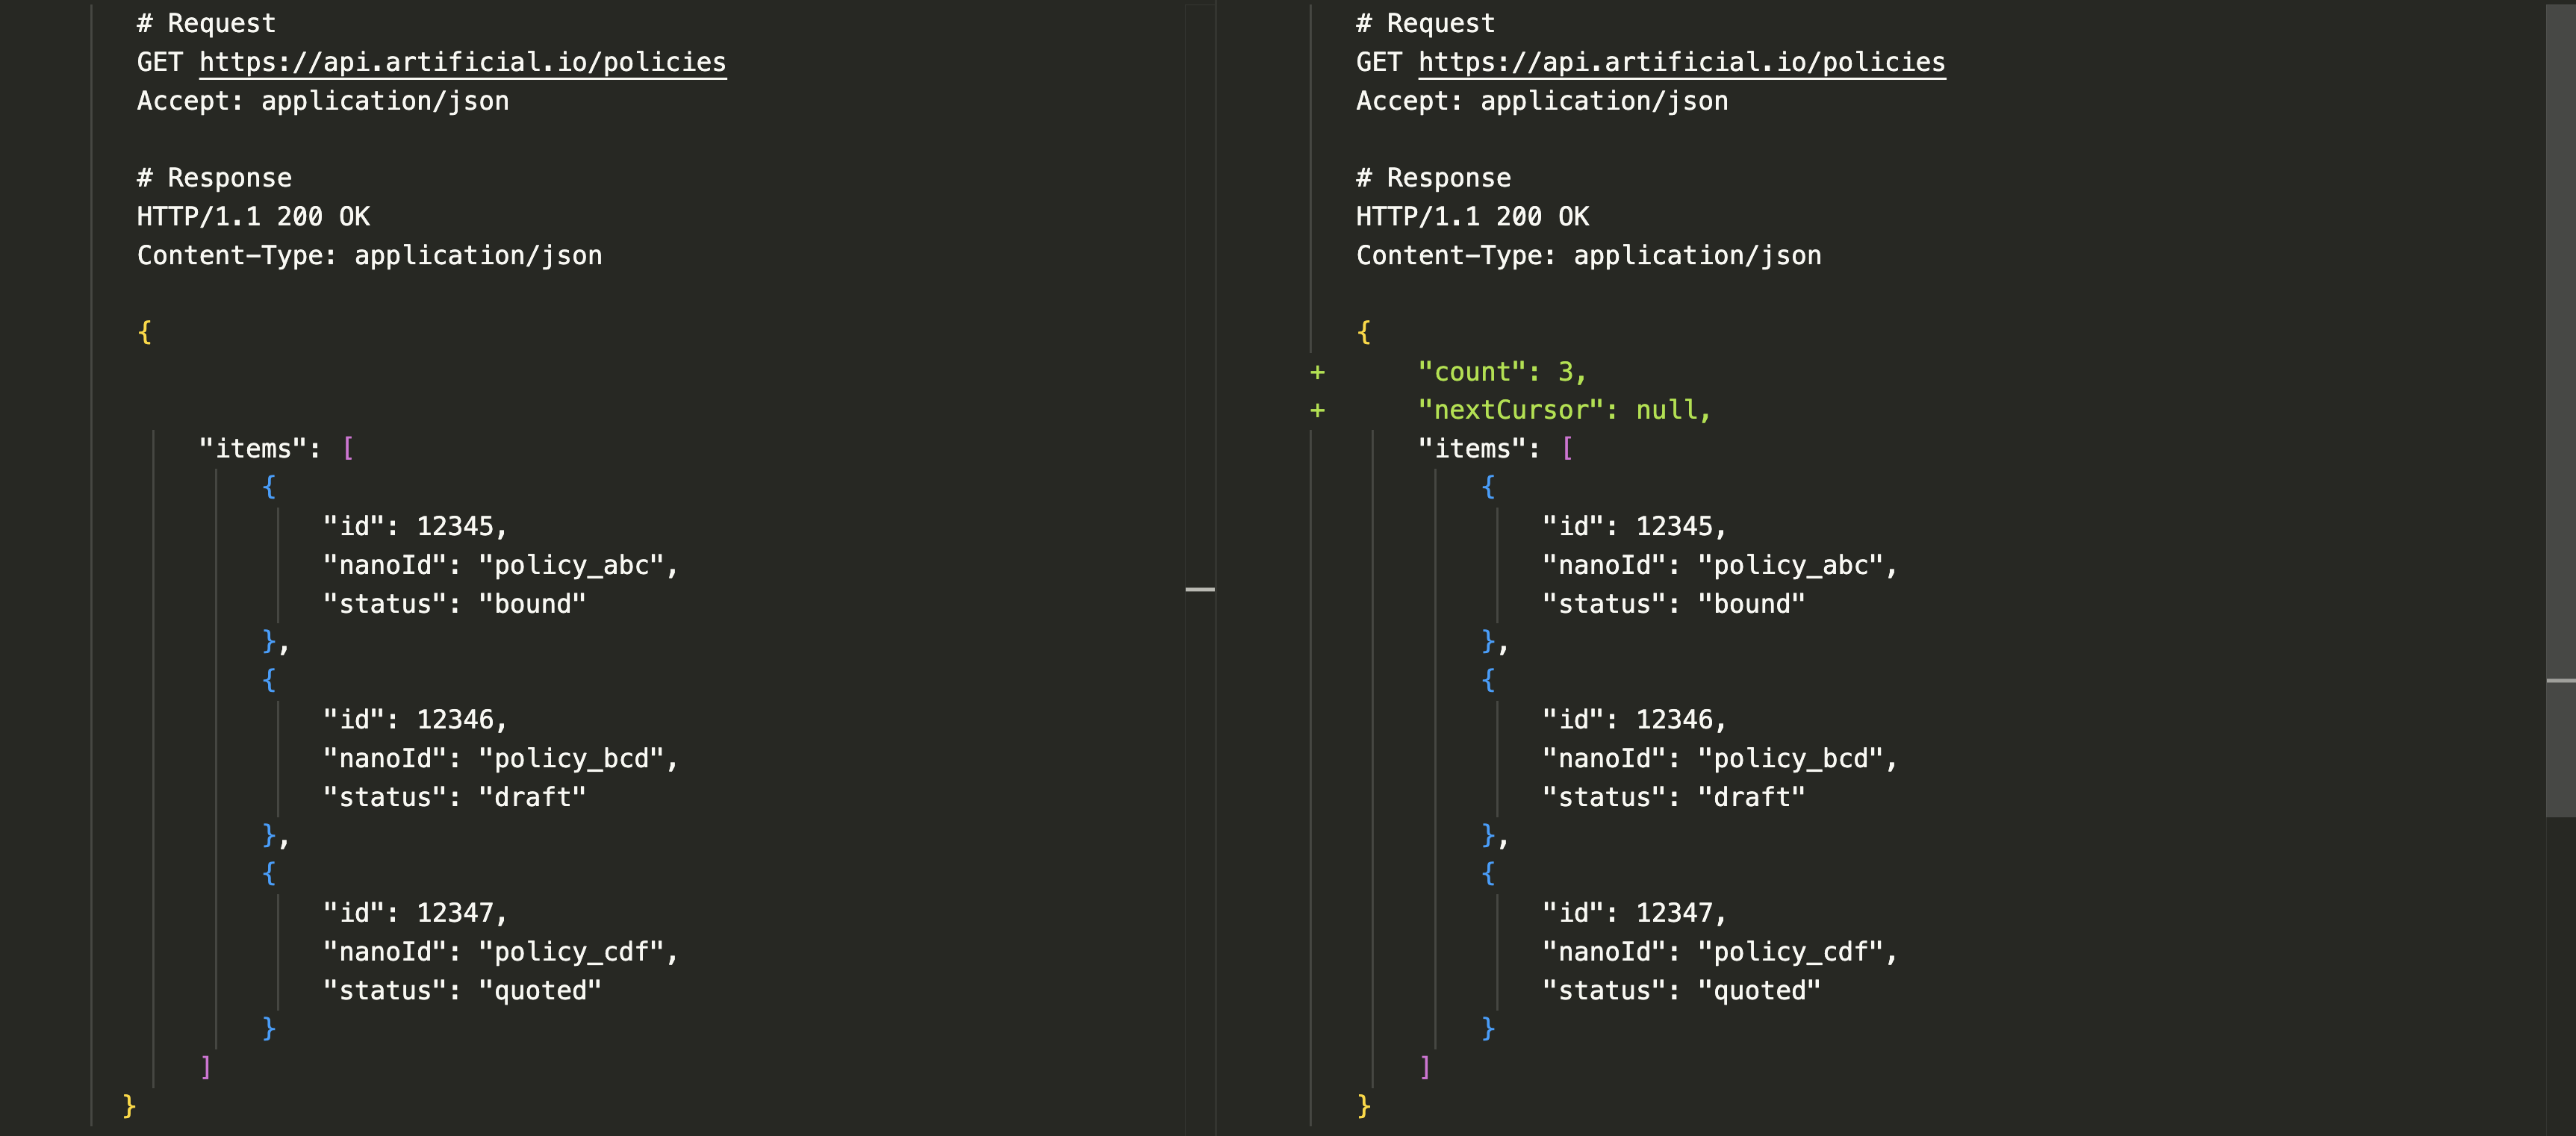This screenshot has height=1136, width=2576.
Task: Click the left pane overview ruler change marker
Action: coord(1200,590)
